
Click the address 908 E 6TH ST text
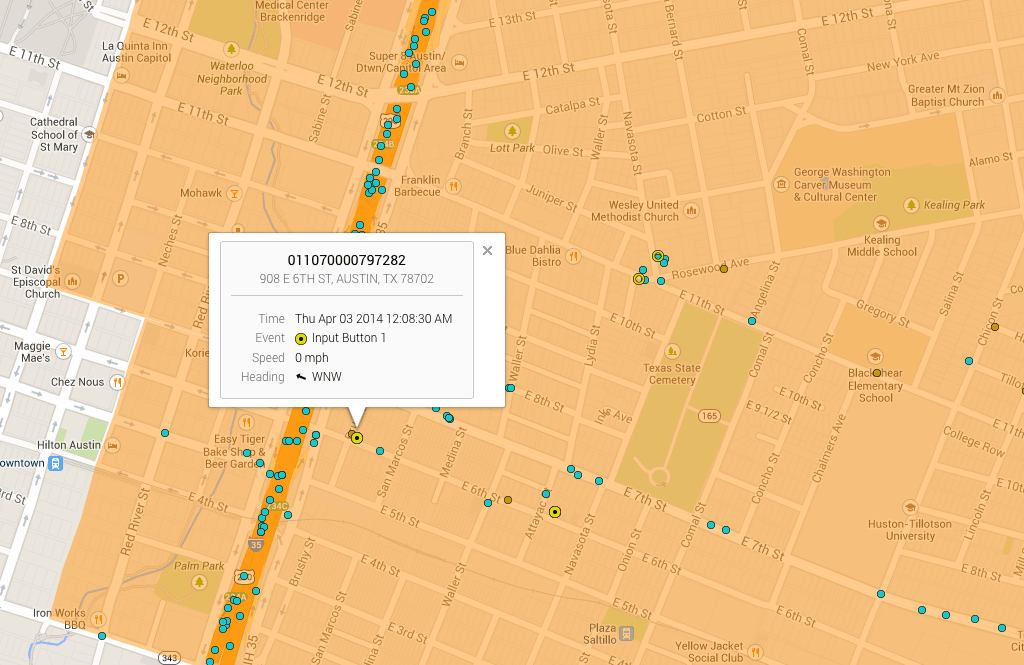point(347,279)
